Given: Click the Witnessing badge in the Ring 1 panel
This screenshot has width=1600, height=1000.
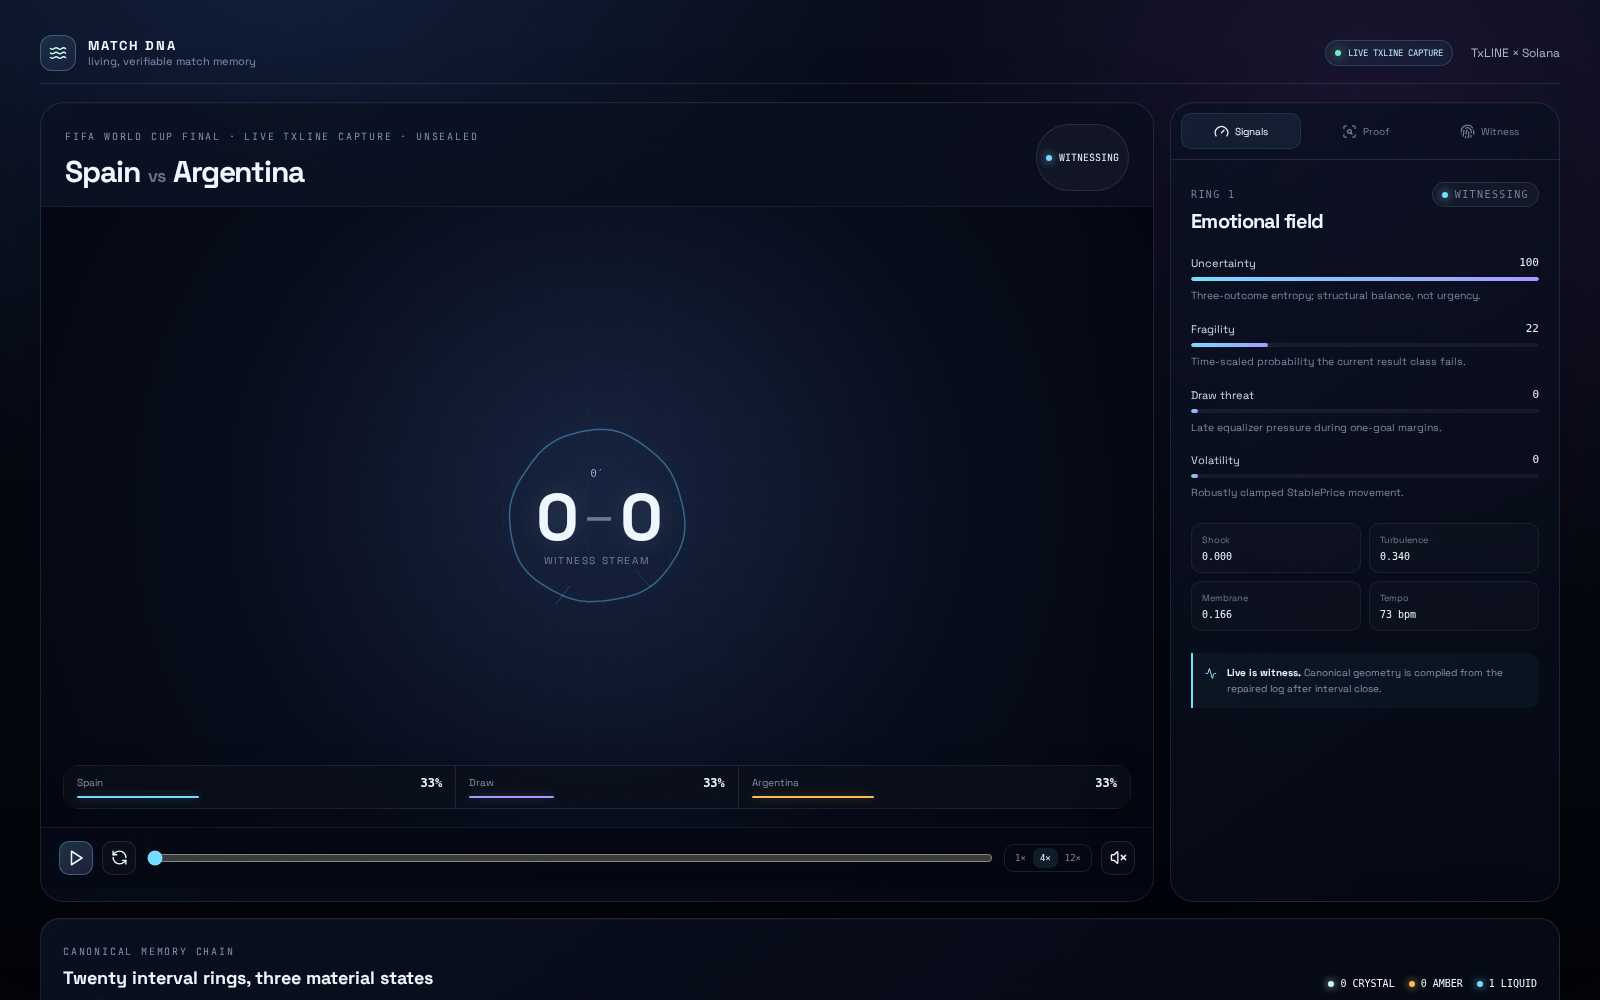Looking at the screenshot, I should point(1485,194).
